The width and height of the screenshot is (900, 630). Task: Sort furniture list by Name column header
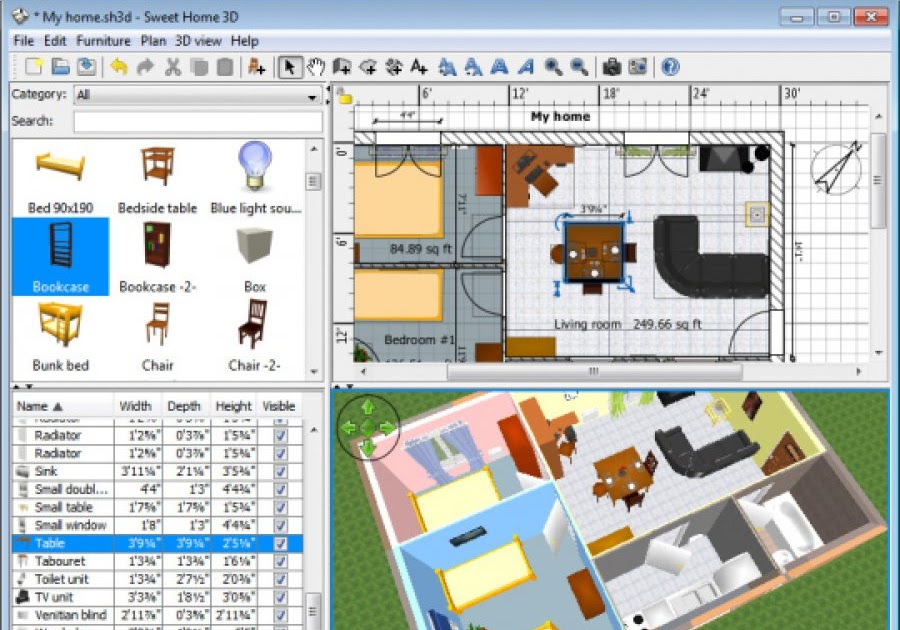(x=63, y=406)
